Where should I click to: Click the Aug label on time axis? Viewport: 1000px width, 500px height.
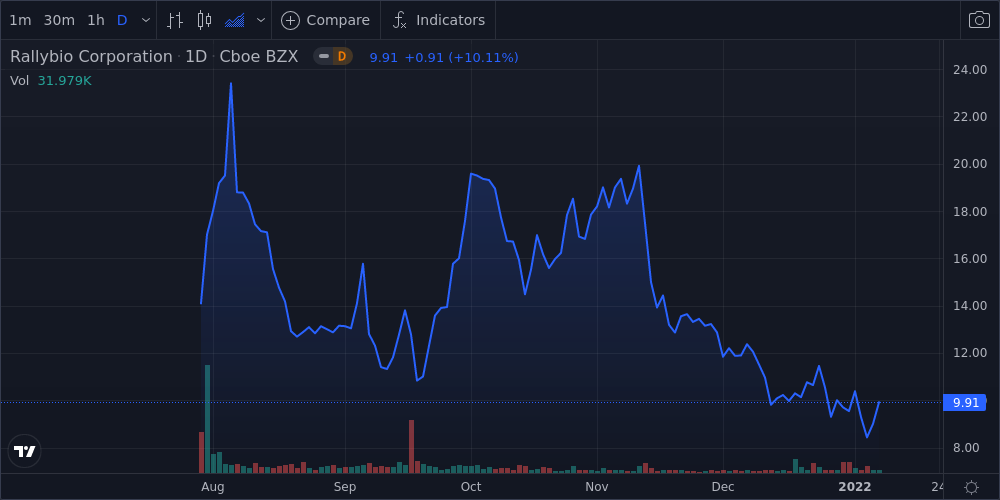click(x=212, y=487)
